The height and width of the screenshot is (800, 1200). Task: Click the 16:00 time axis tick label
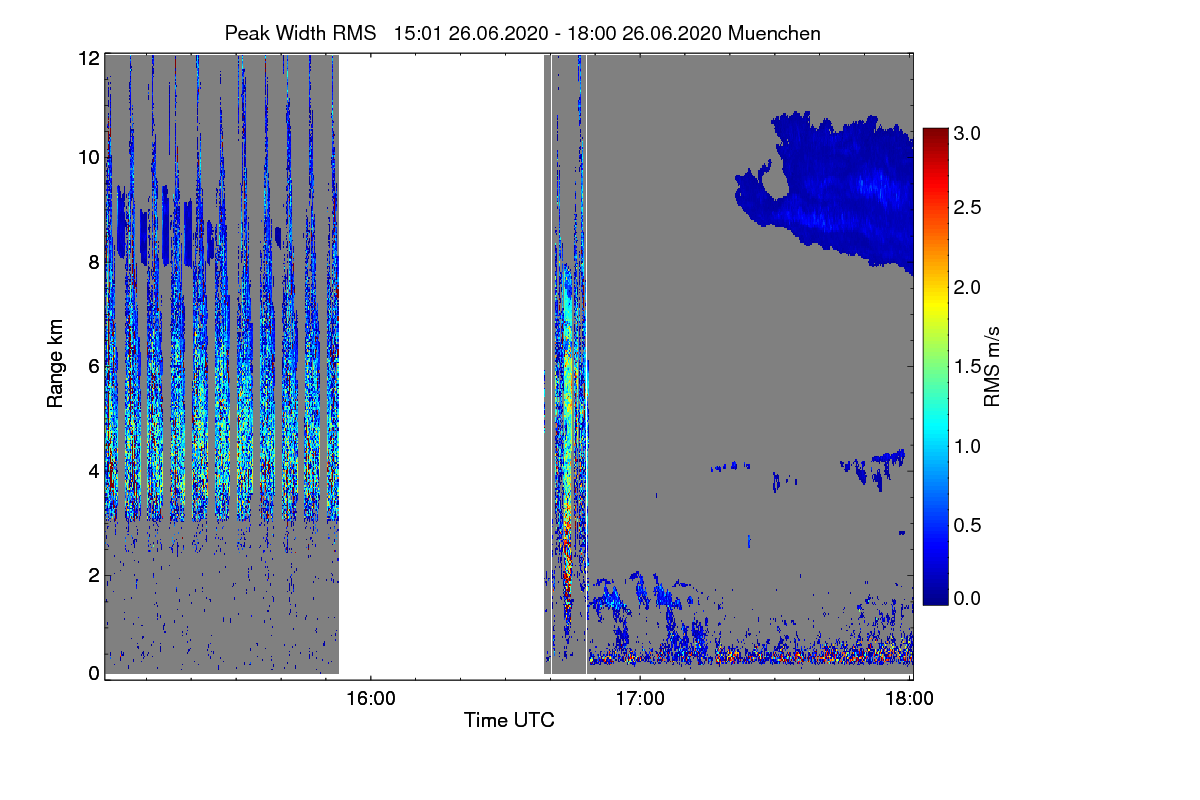point(370,698)
